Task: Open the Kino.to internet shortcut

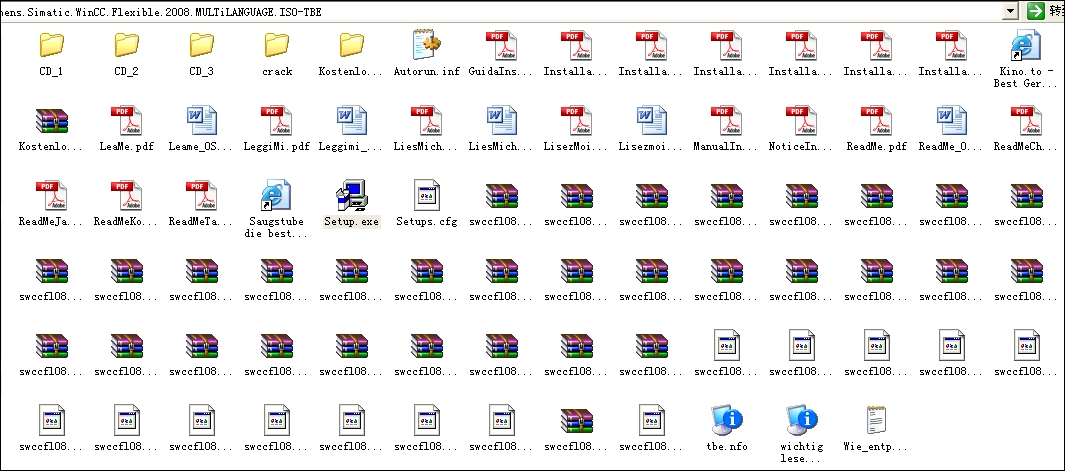Action: 1026,45
